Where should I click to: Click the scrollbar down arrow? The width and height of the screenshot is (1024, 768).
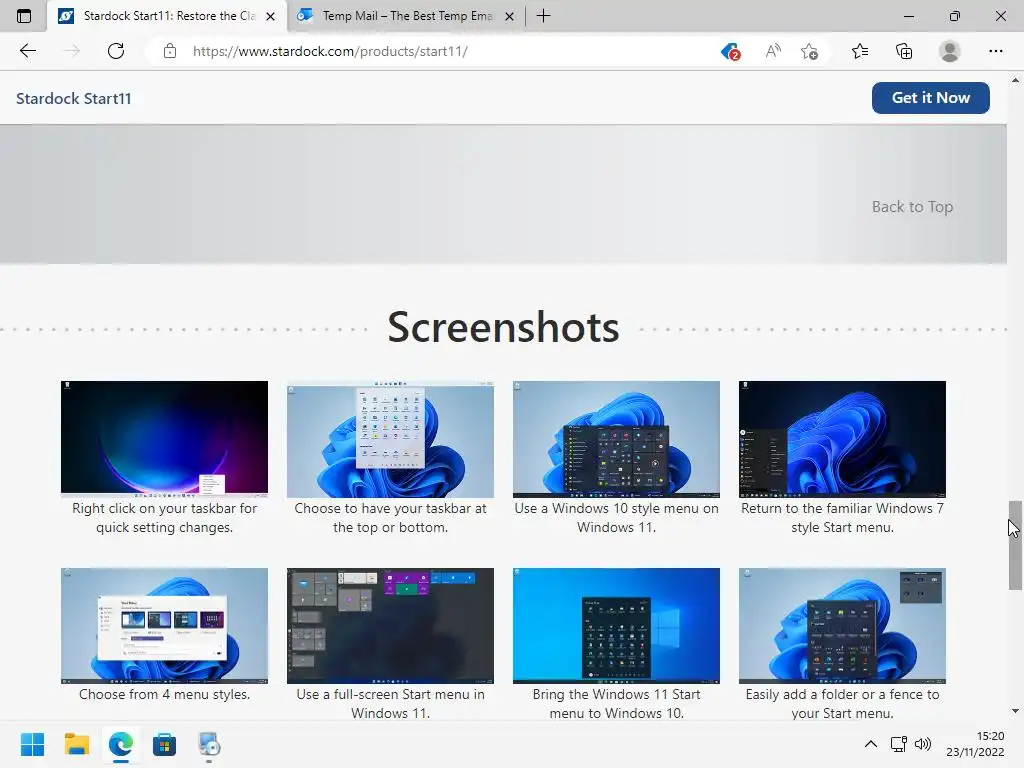coord(1015,711)
